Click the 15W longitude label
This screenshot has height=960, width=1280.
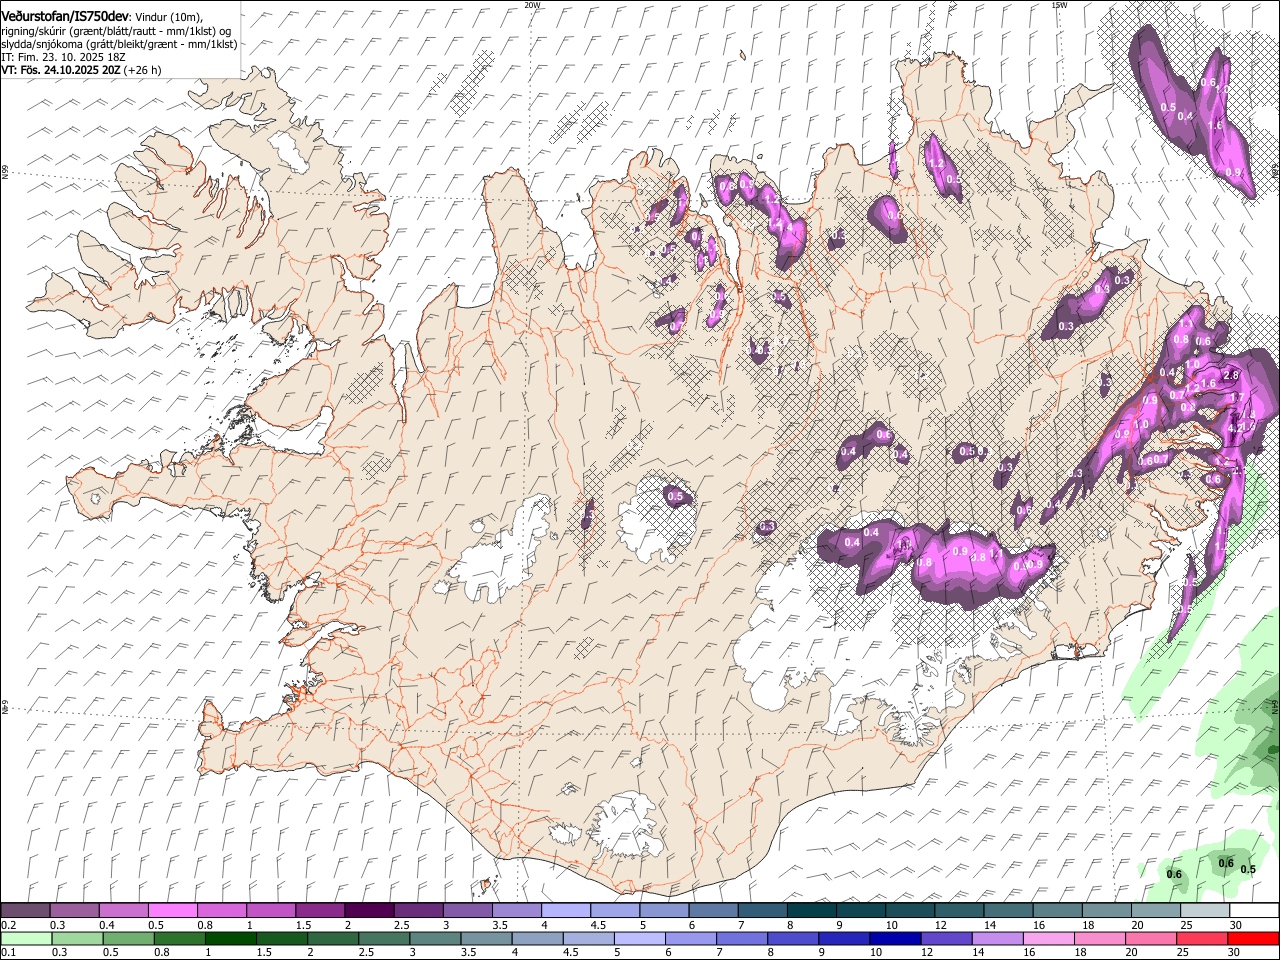tap(1059, 5)
